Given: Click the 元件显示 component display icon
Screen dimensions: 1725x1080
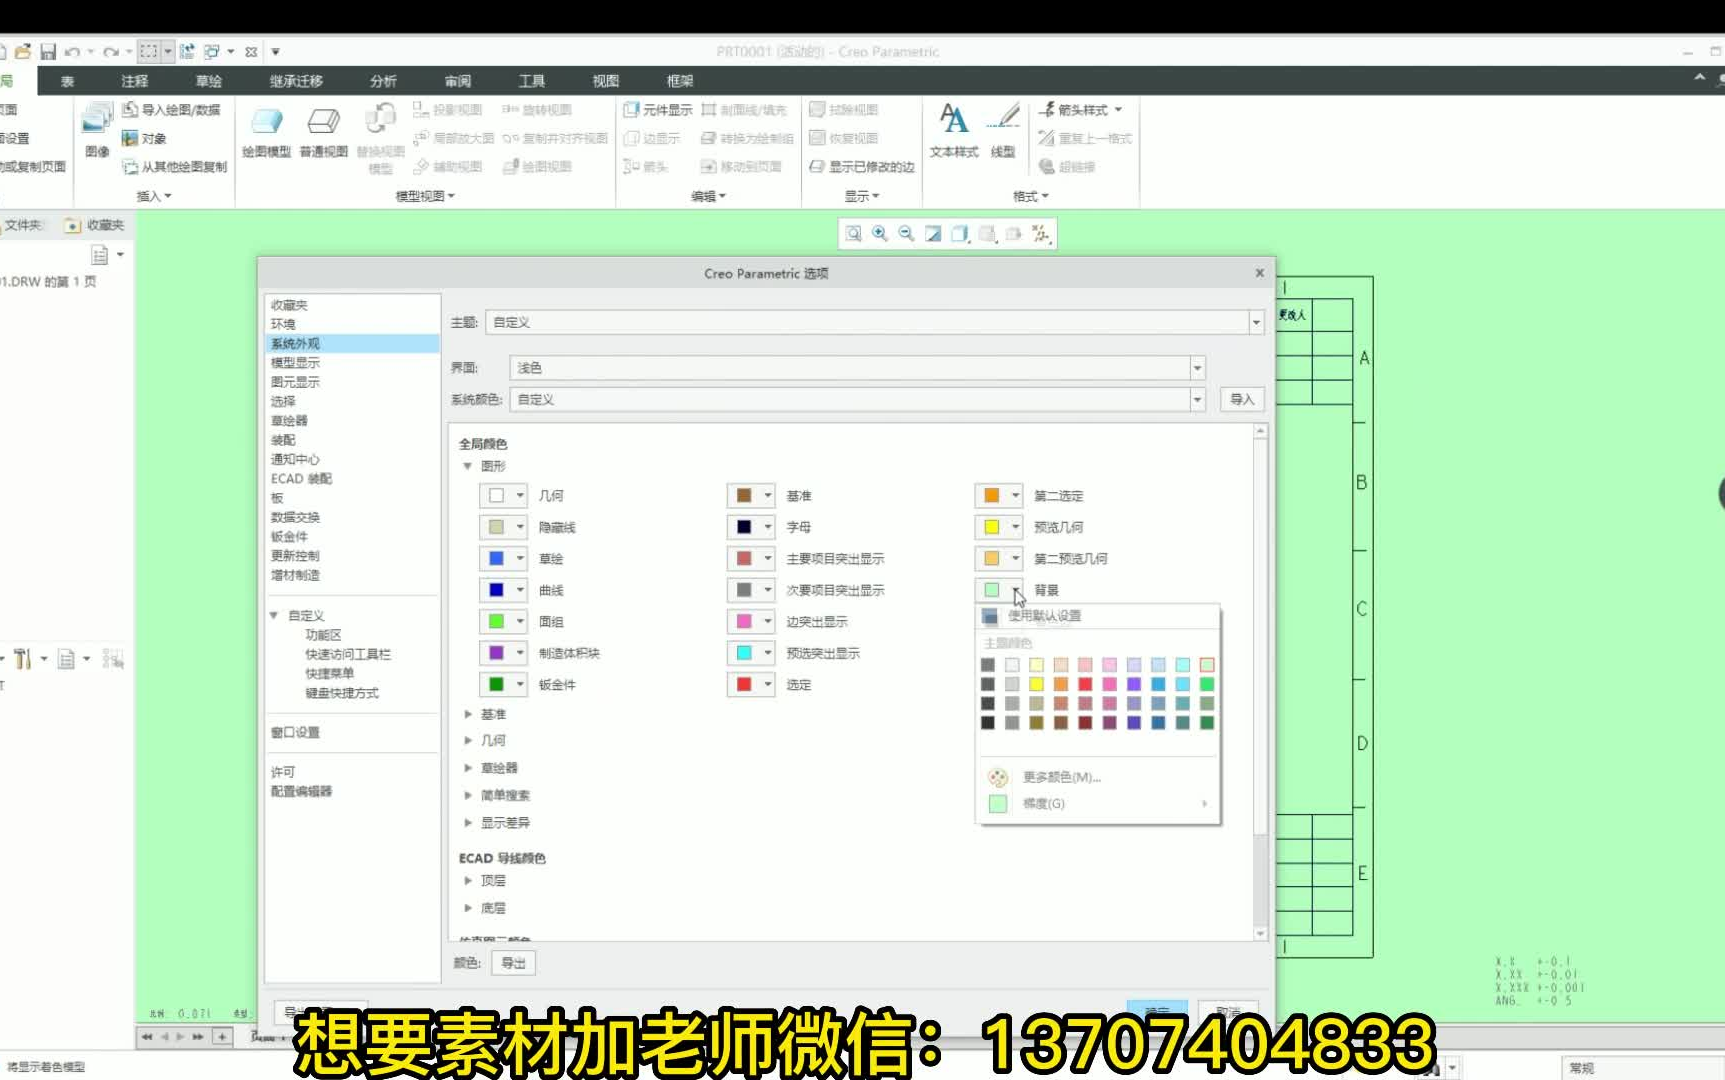Looking at the screenshot, I should tap(631, 109).
